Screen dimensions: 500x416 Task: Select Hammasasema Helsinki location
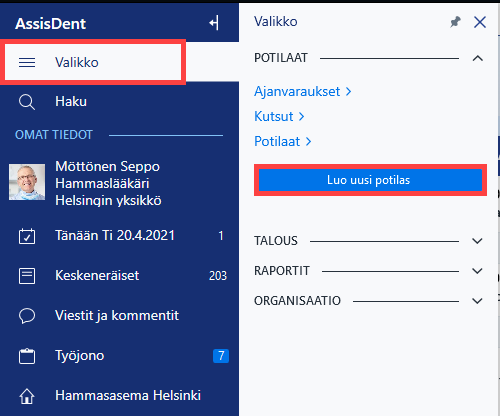click(128, 396)
